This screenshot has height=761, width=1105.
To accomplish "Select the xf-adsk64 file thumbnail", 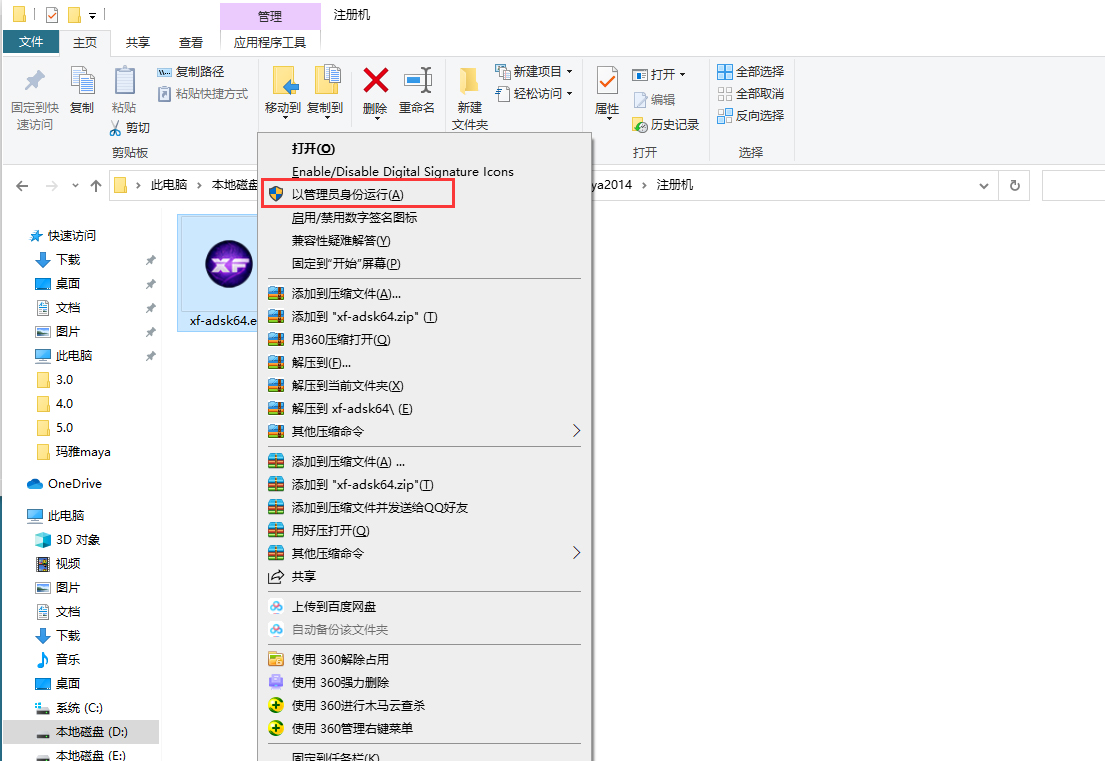I will click(218, 273).
